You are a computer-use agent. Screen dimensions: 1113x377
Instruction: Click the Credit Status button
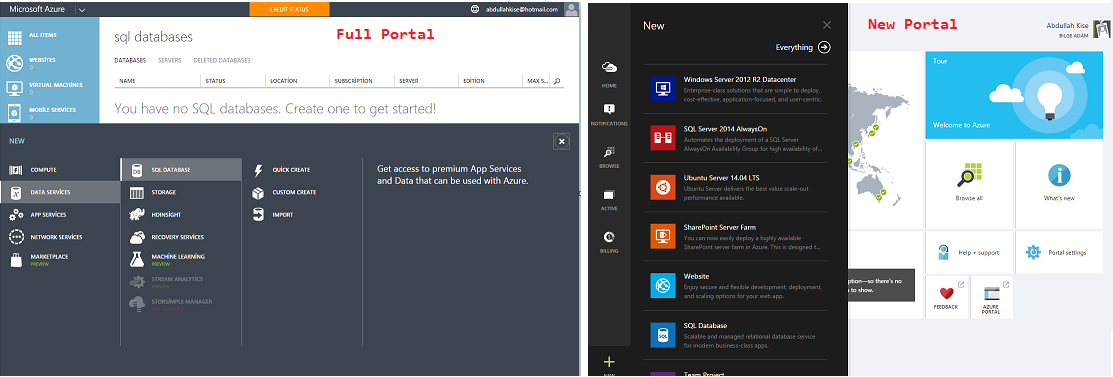coord(290,10)
